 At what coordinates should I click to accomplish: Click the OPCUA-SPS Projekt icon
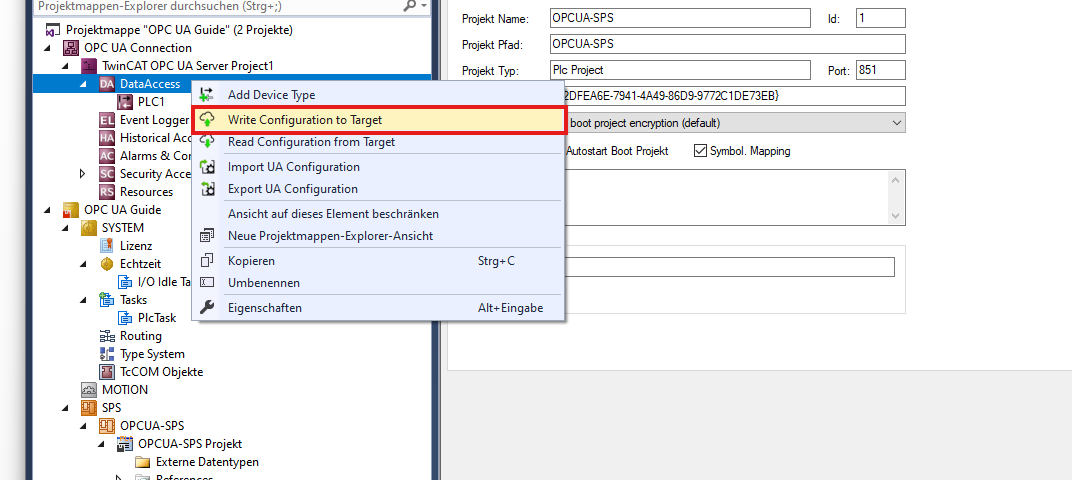tap(125, 444)
